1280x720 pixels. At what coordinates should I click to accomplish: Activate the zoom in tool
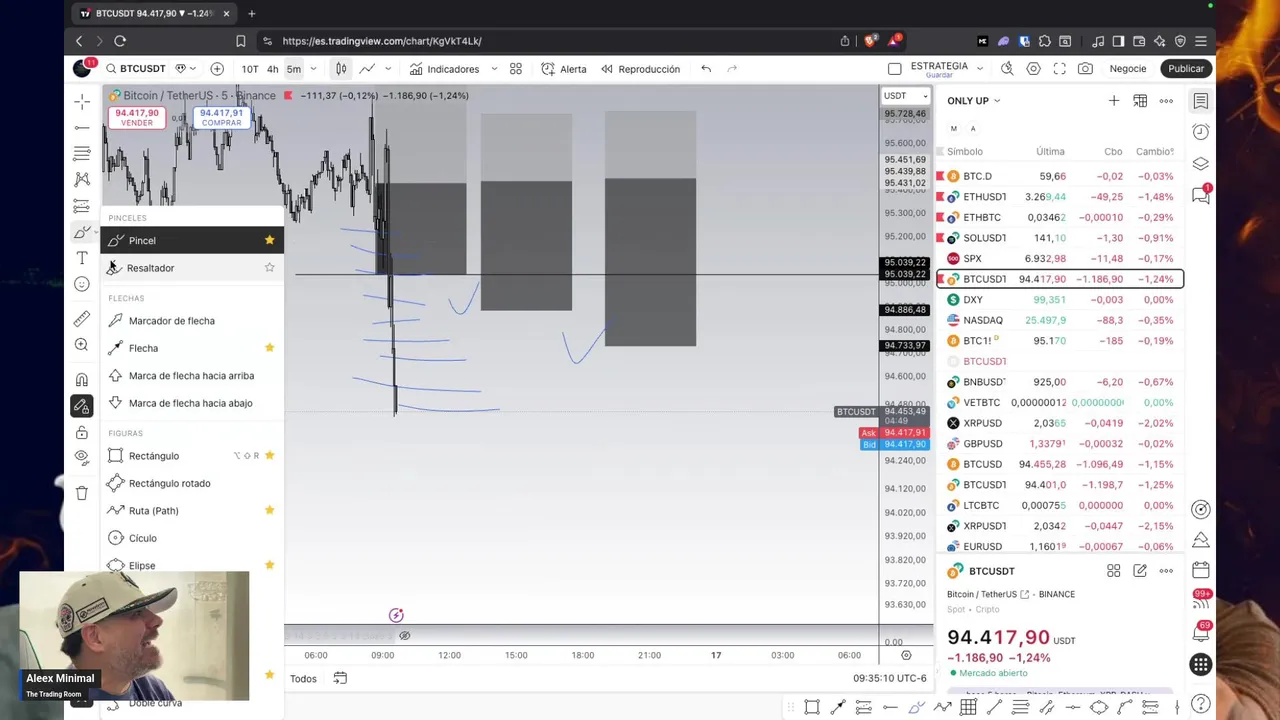(x=82, y=345)
